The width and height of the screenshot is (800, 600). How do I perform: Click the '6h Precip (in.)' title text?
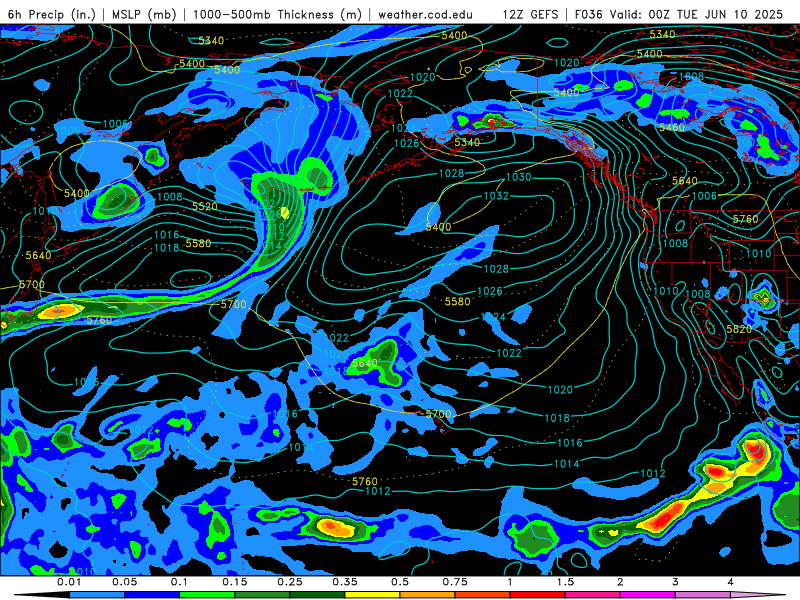click(52, 14)
